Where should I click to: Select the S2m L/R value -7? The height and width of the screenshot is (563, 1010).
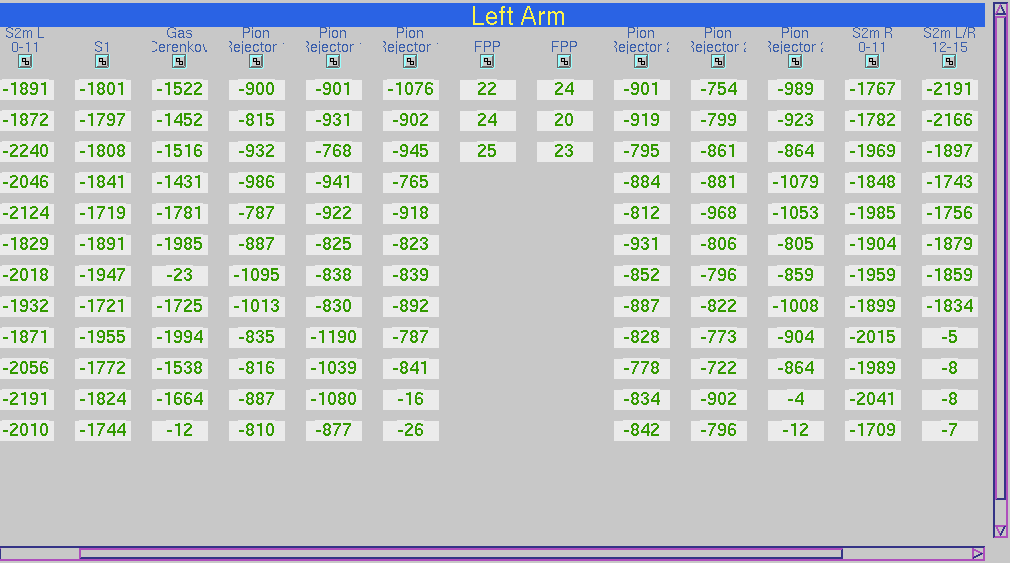(x=949, y=430)
